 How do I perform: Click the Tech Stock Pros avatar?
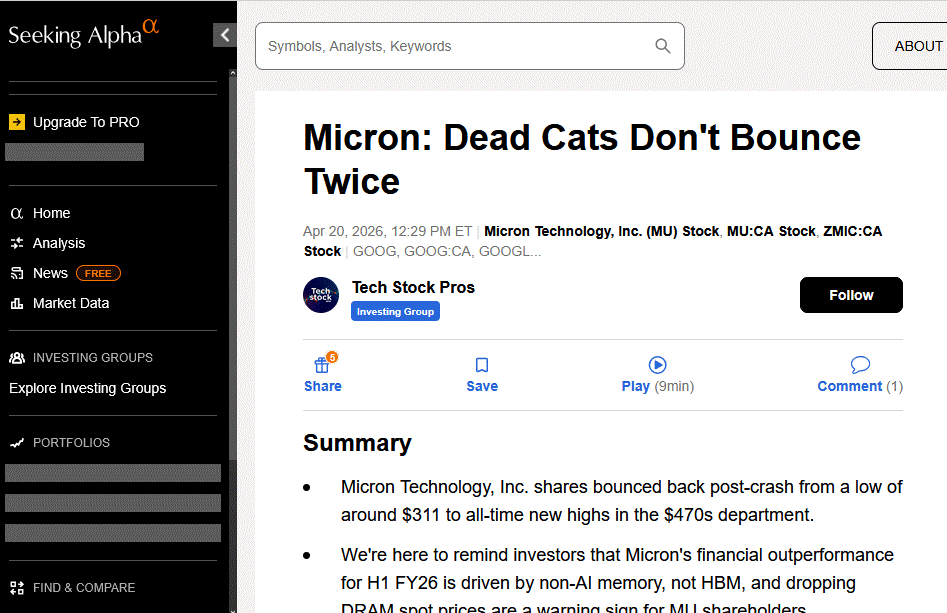click(x=321, y=295)
